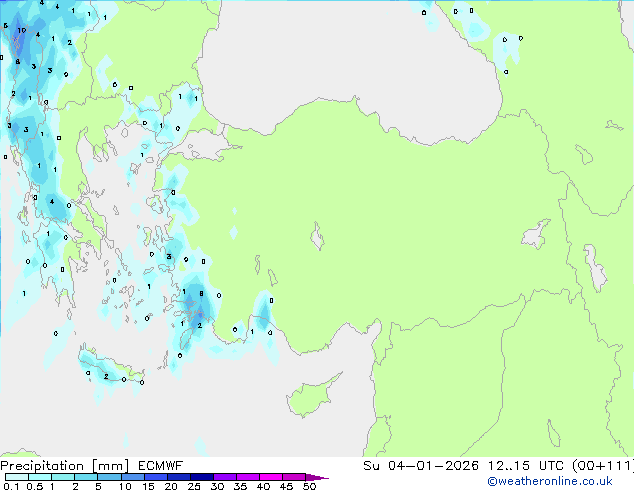Click the forecast offset '(00+111)'
634x490 pixels.
[603, 466]
